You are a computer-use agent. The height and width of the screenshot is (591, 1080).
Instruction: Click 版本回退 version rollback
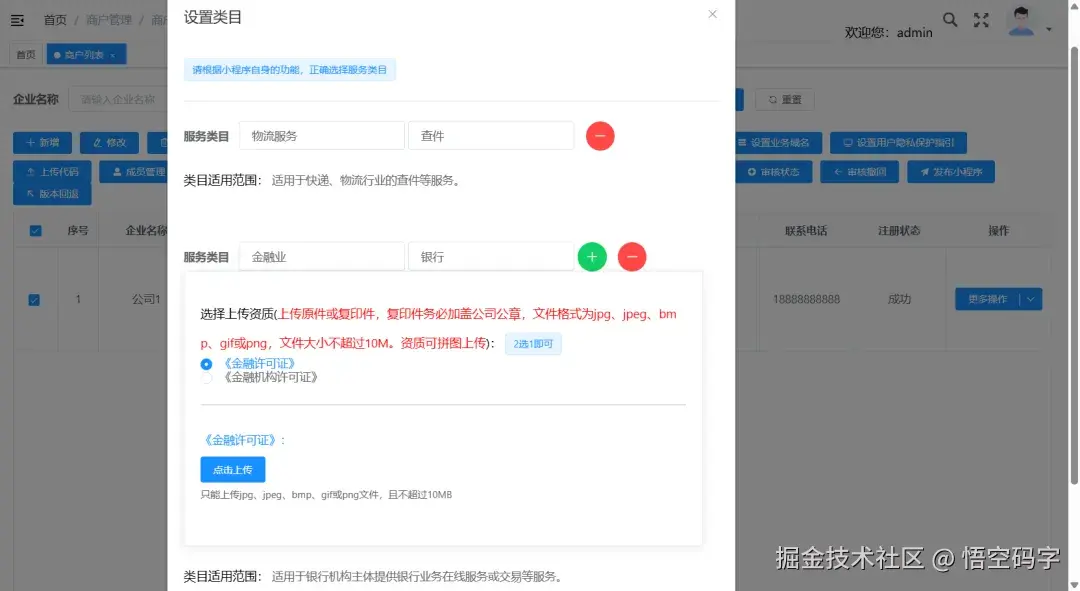[54, 192]
